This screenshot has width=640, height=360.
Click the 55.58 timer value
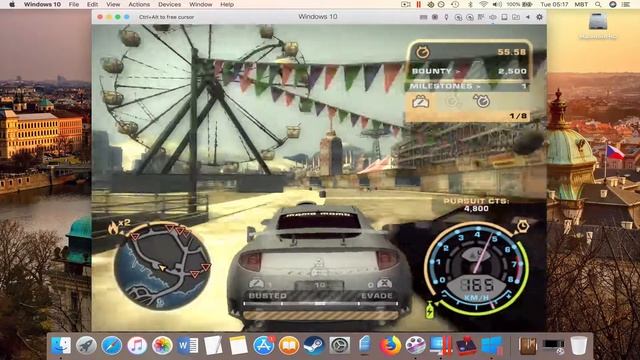pos(511,52)
